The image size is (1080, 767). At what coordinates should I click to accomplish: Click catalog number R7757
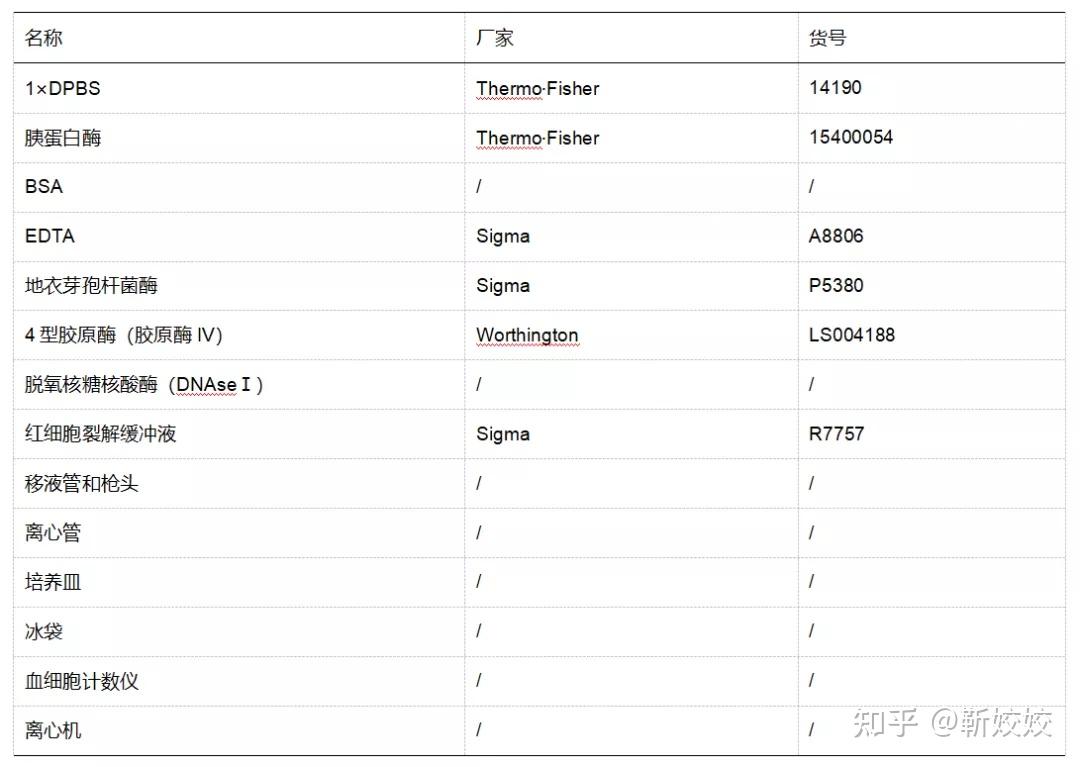coord(836,434)
